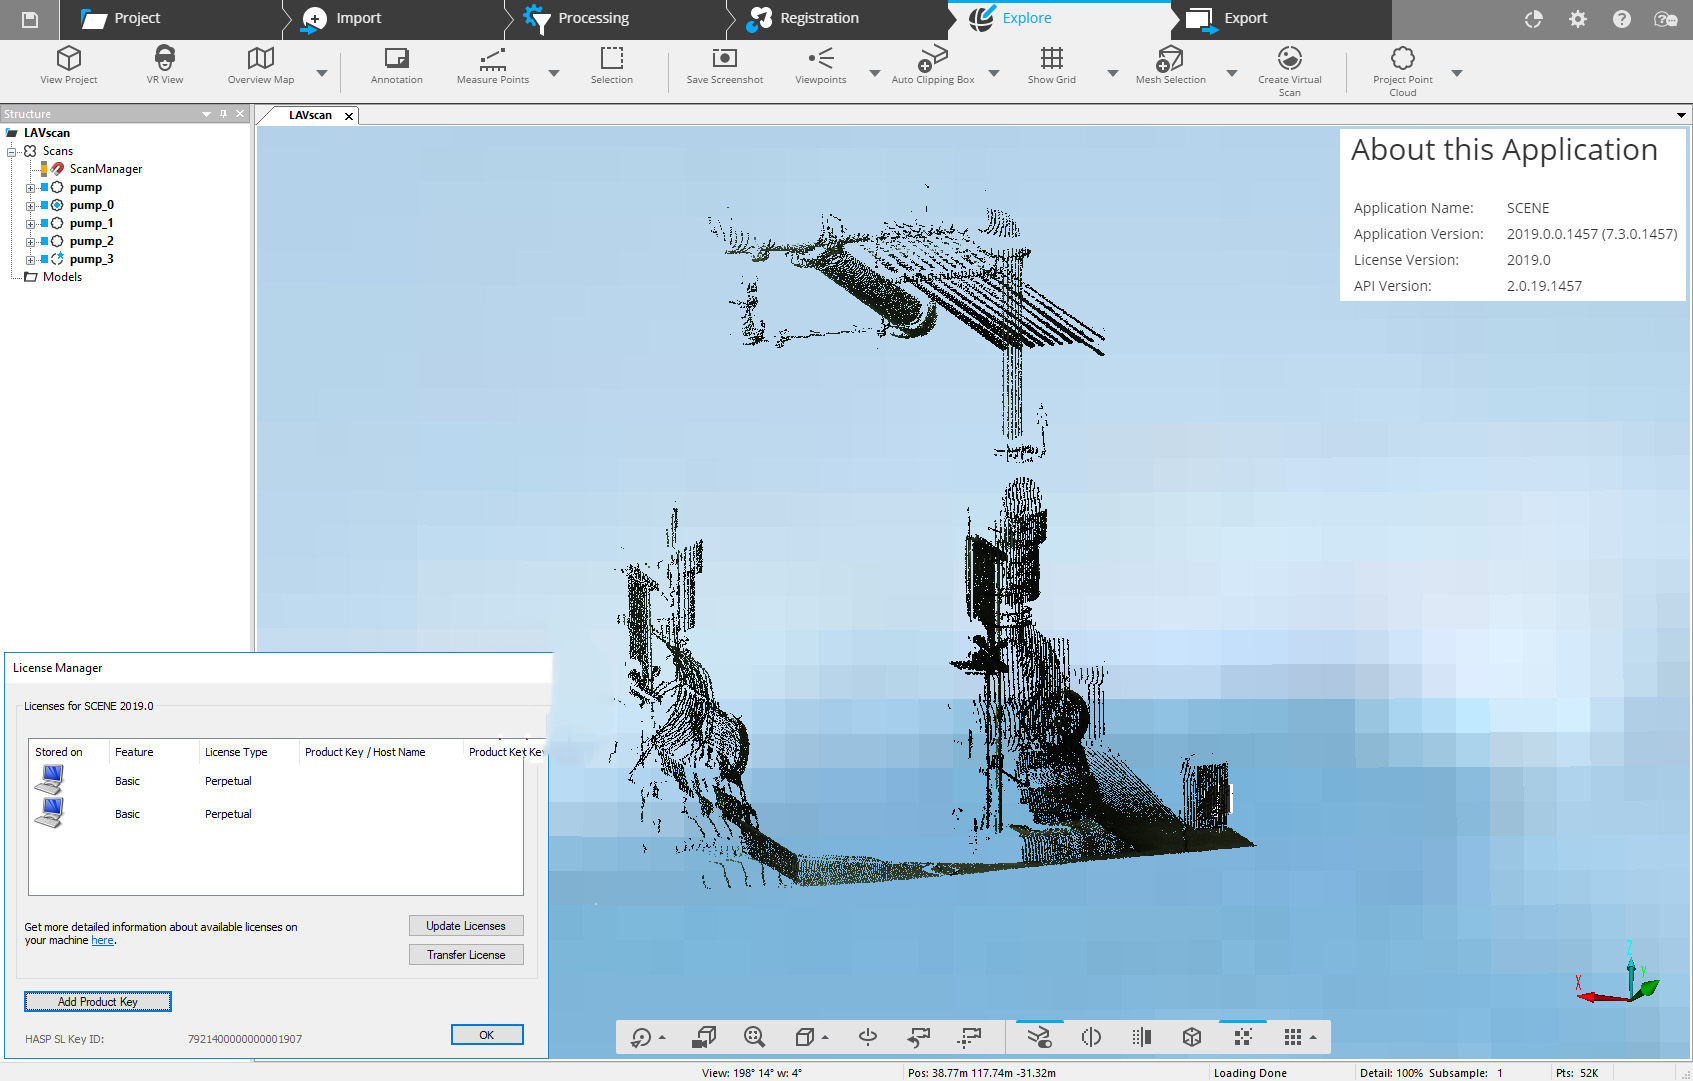The image size is (1693, 1081).
Task: Toggle the point density bars icon
Action: [x=1142, y=1037]
